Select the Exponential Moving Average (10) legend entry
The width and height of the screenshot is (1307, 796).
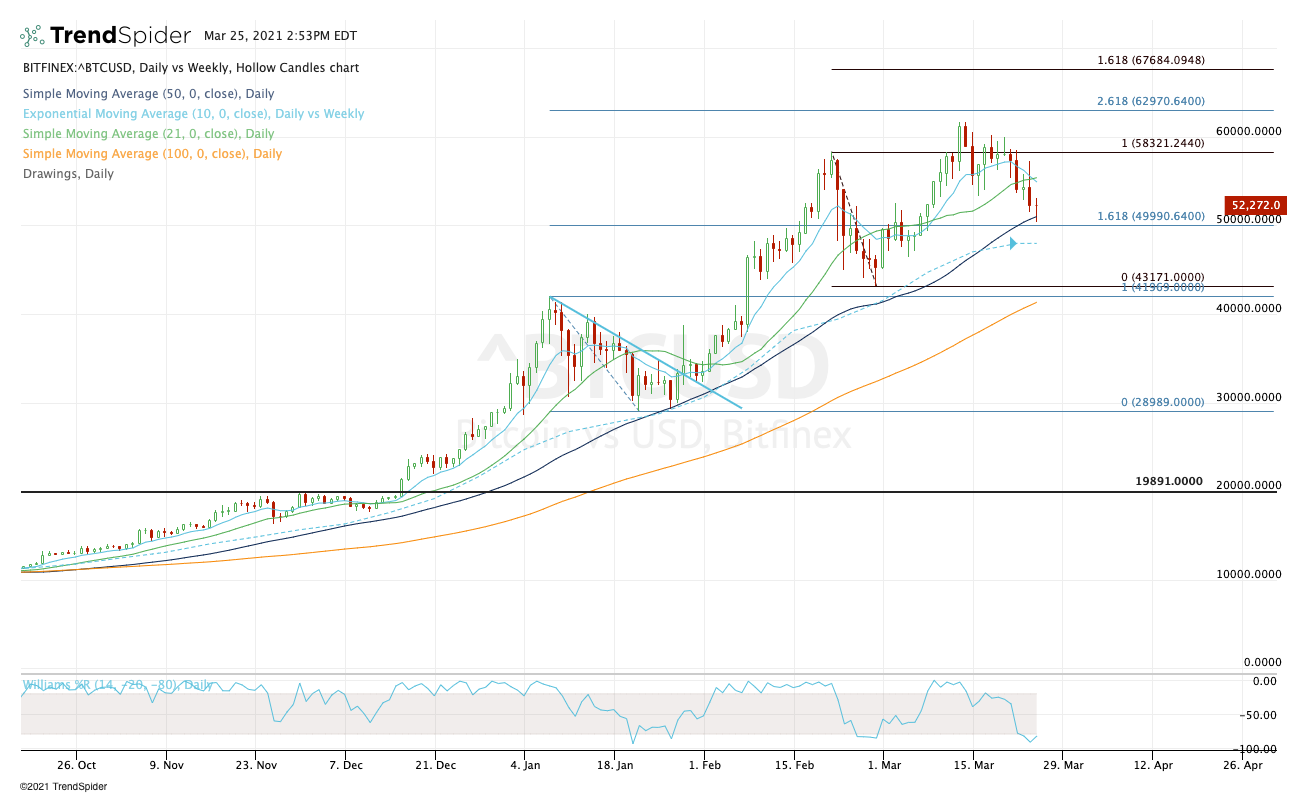pyautogui.click(x=193, y=114)
